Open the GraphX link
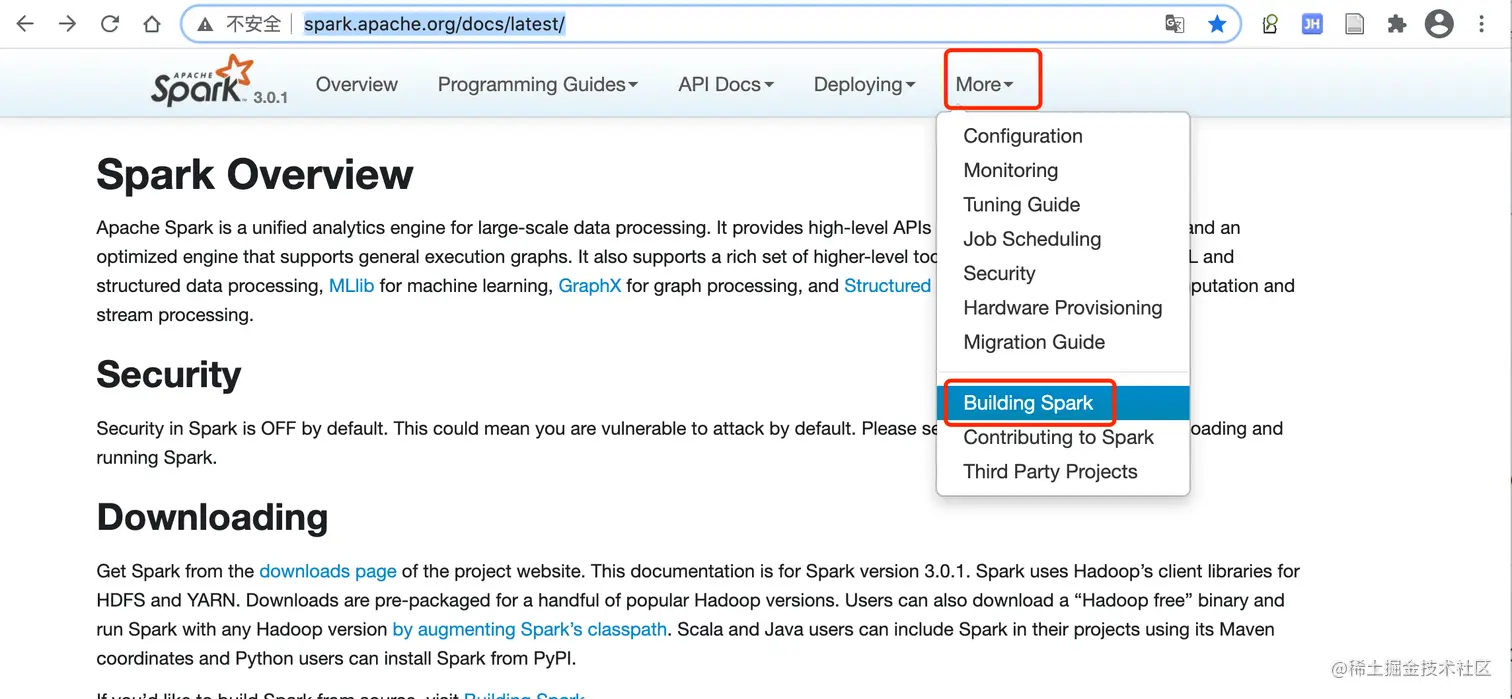 click(590, 286)
